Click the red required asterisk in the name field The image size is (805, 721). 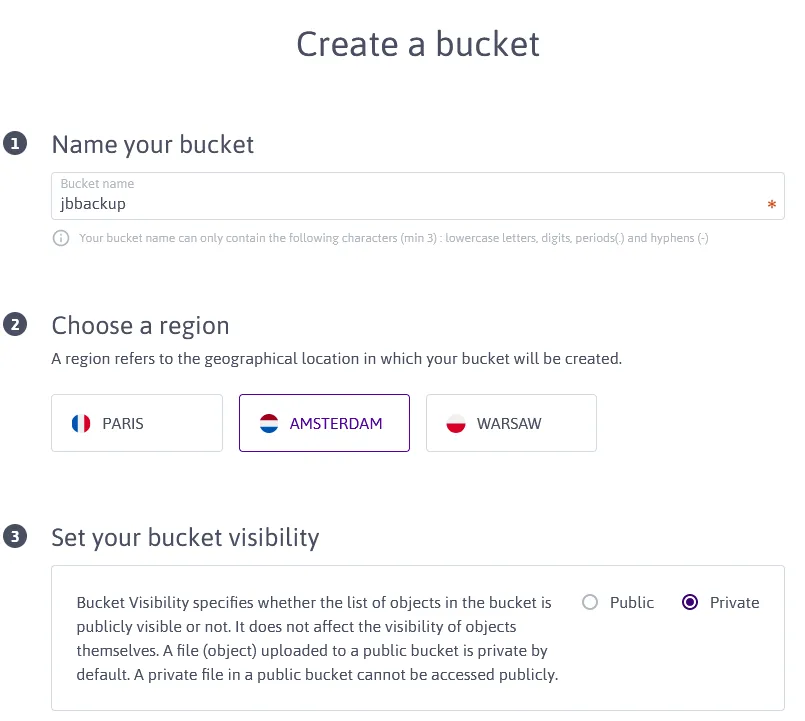(x=771, y=205)
